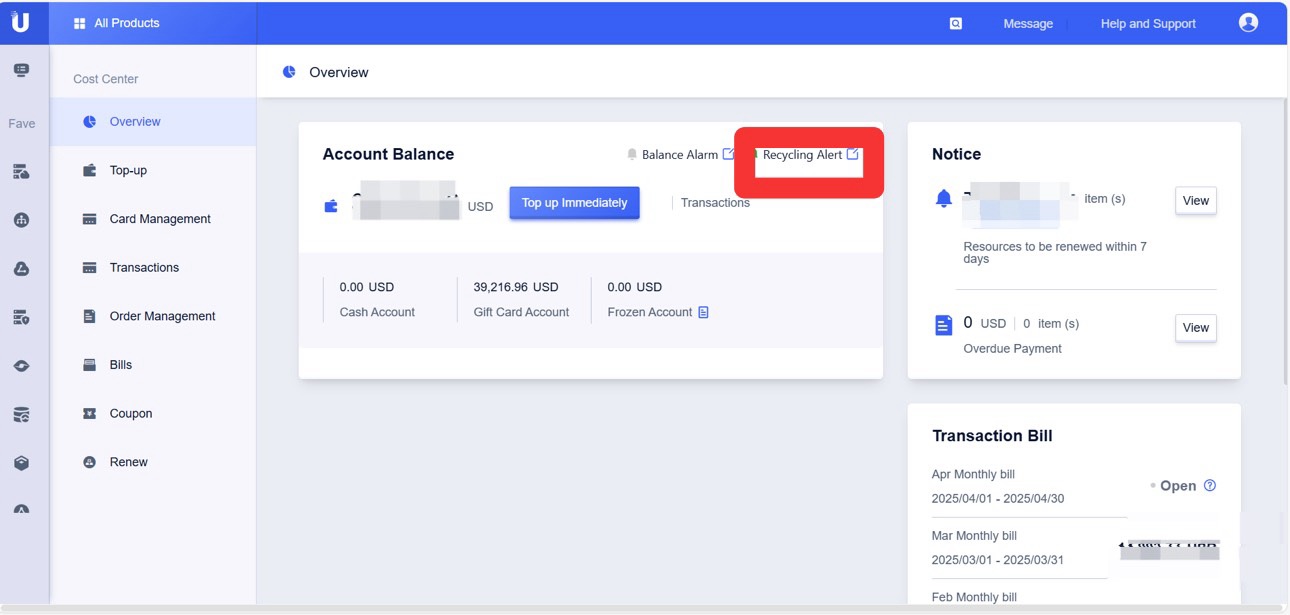The image size is (1290, 615).
Task: Click the Cash Account label
Action: (x=377, y=312)
